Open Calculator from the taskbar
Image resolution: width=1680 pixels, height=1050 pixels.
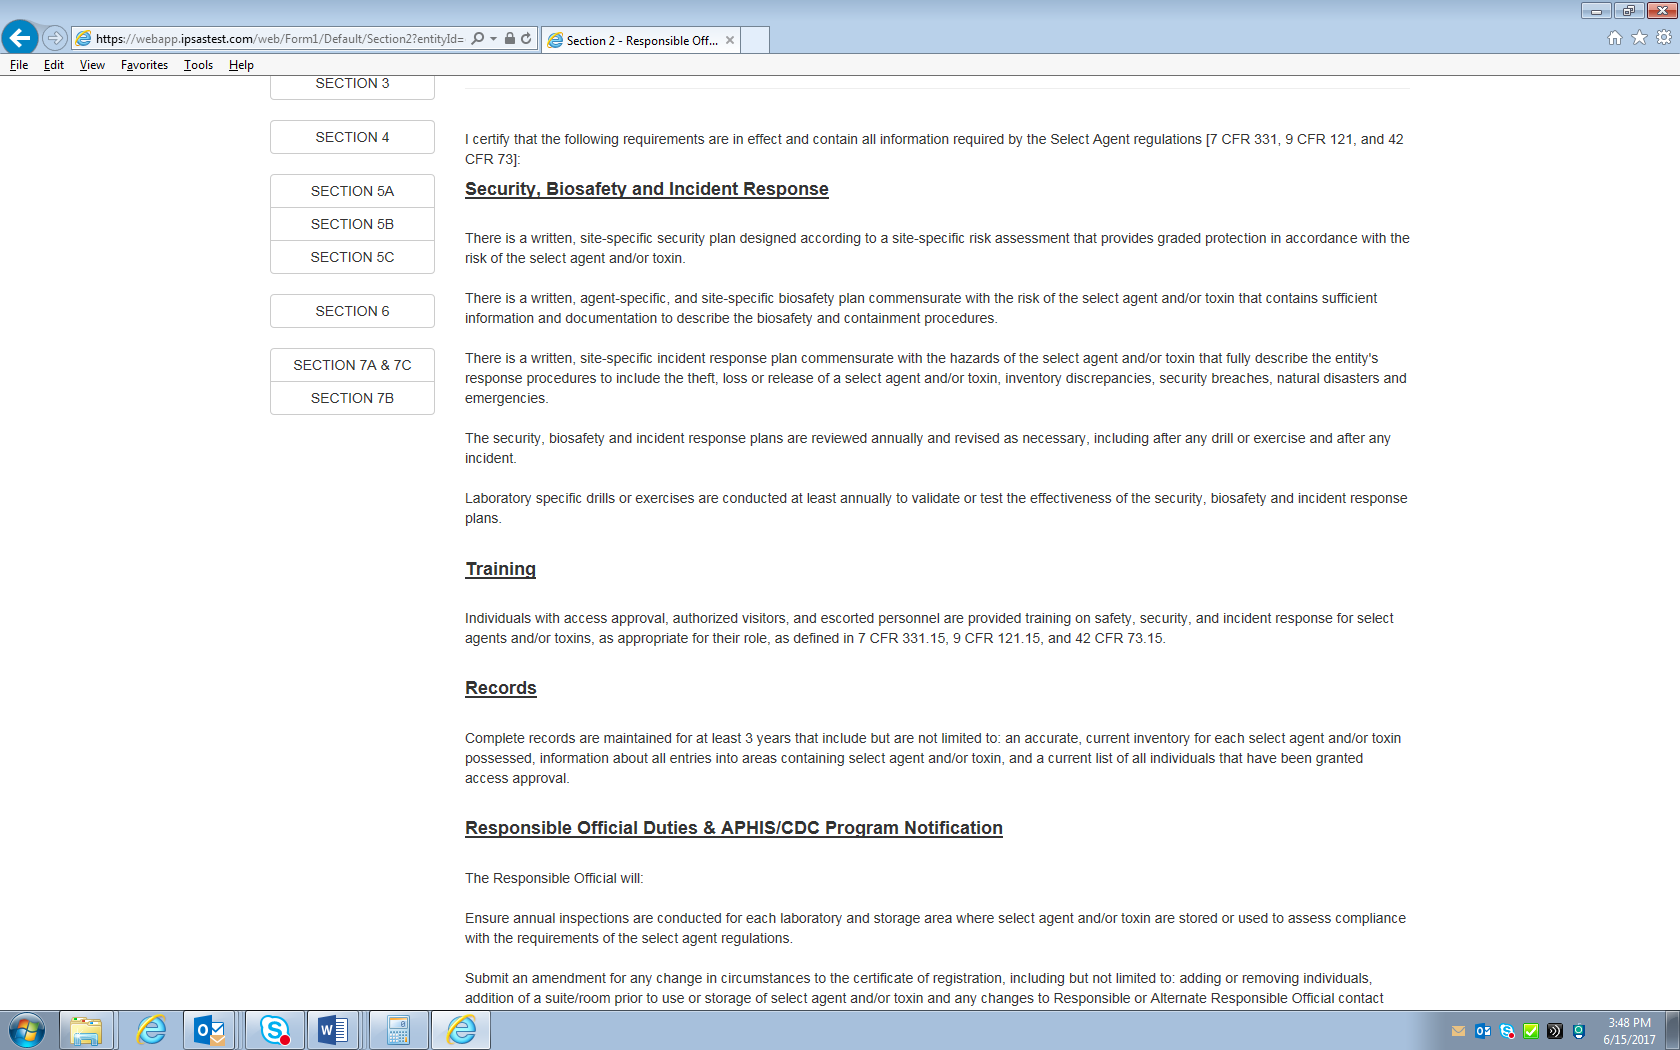[x=398, y=1030]
